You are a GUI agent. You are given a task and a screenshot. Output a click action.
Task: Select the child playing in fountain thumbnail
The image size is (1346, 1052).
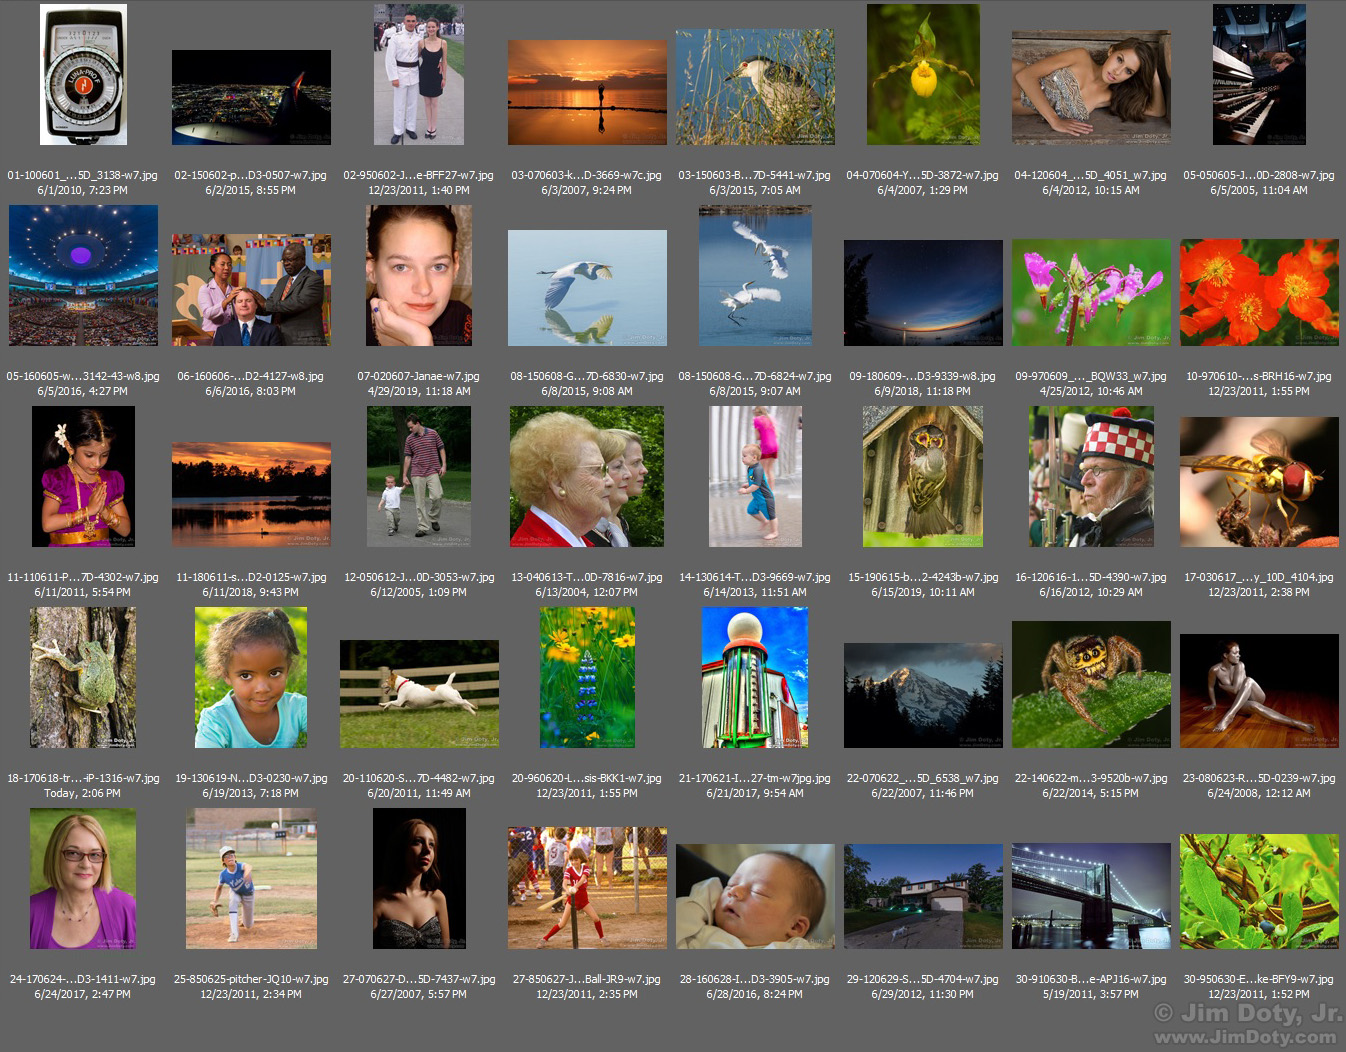click(755, 476)
